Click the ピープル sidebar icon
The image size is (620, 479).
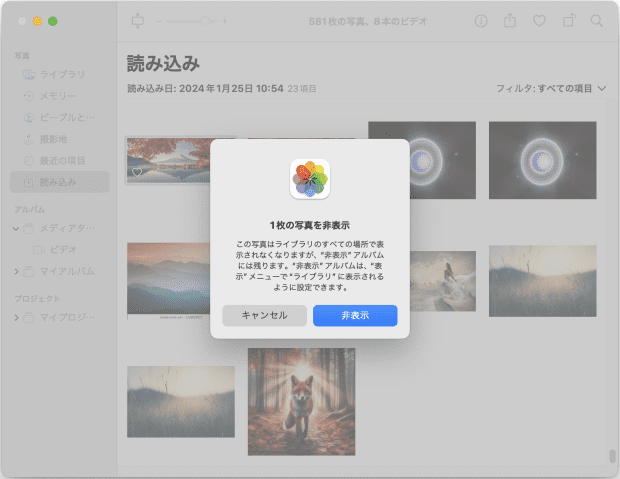[28, 117]
